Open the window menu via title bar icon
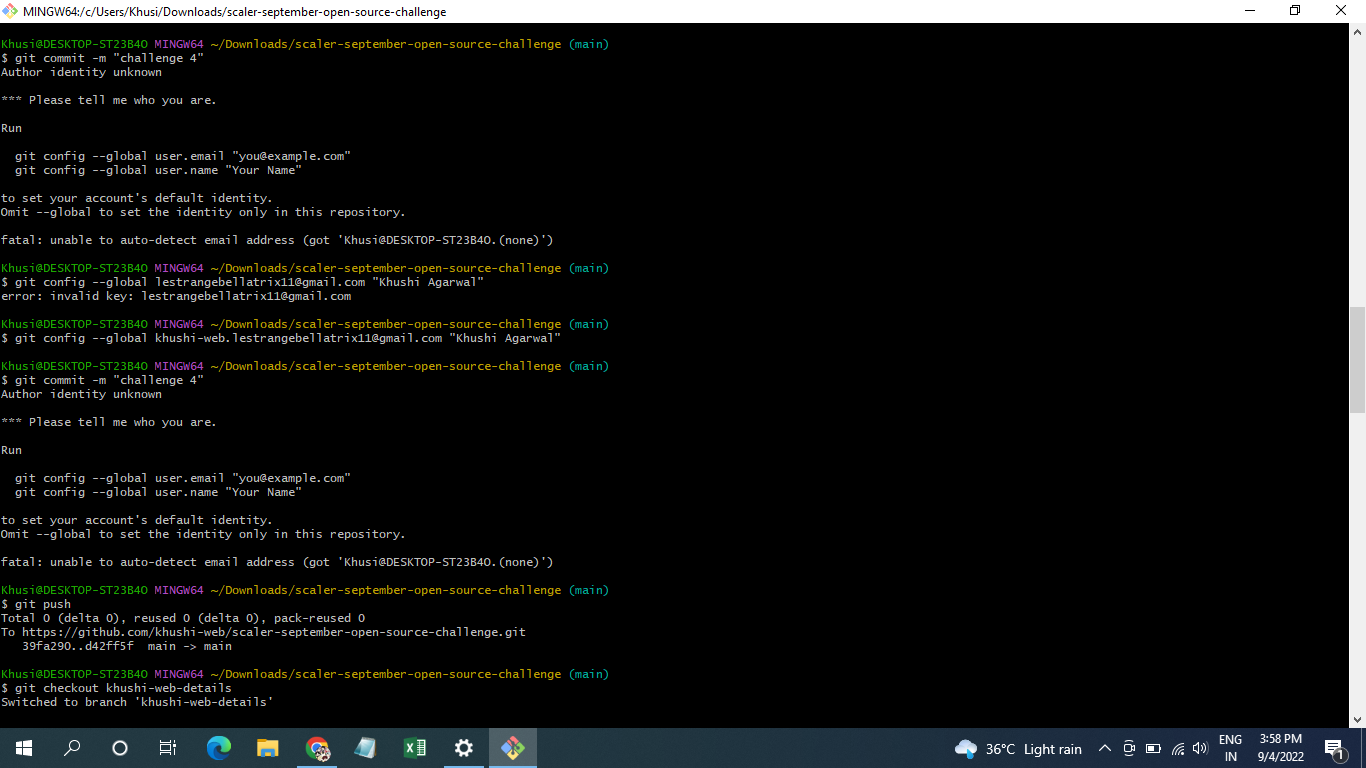The height and width of the screenshot is (768, 1366). (11, 11)
